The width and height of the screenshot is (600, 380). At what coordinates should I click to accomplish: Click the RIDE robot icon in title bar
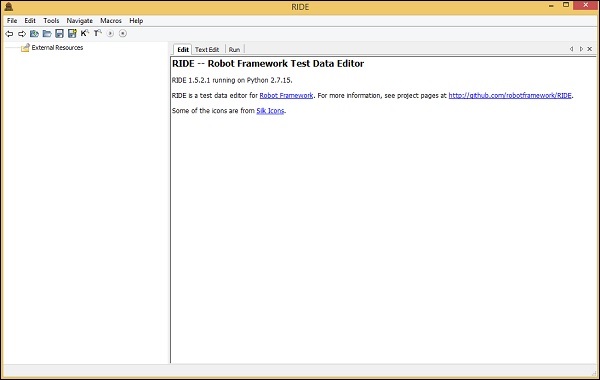tap(9, 7)
